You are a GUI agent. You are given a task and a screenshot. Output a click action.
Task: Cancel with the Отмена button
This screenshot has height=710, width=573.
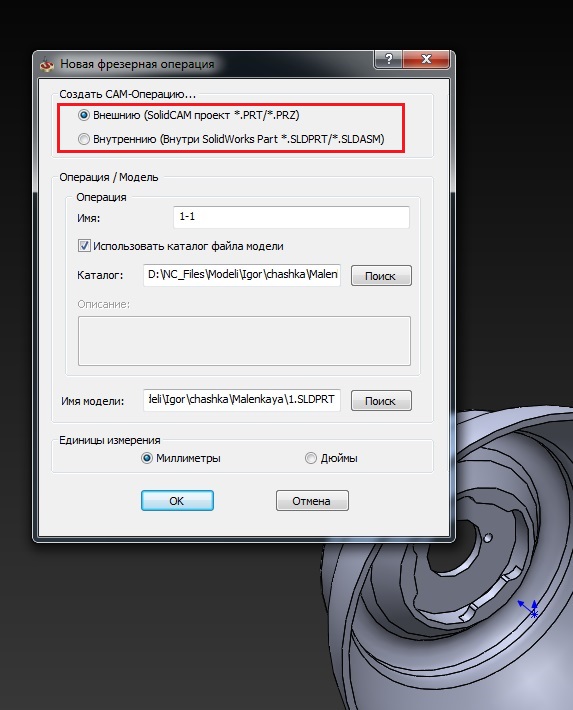pos(312,501)
